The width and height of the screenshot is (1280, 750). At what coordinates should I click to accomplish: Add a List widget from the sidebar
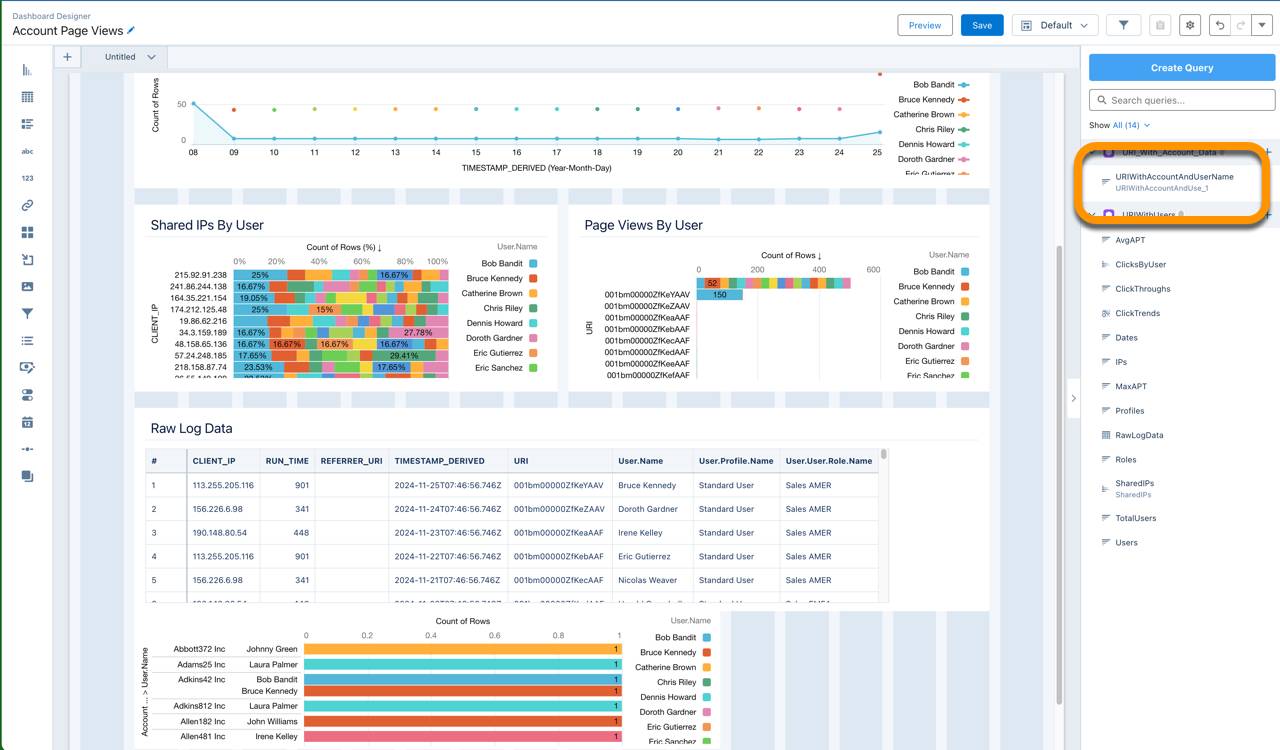pos(27,341)
